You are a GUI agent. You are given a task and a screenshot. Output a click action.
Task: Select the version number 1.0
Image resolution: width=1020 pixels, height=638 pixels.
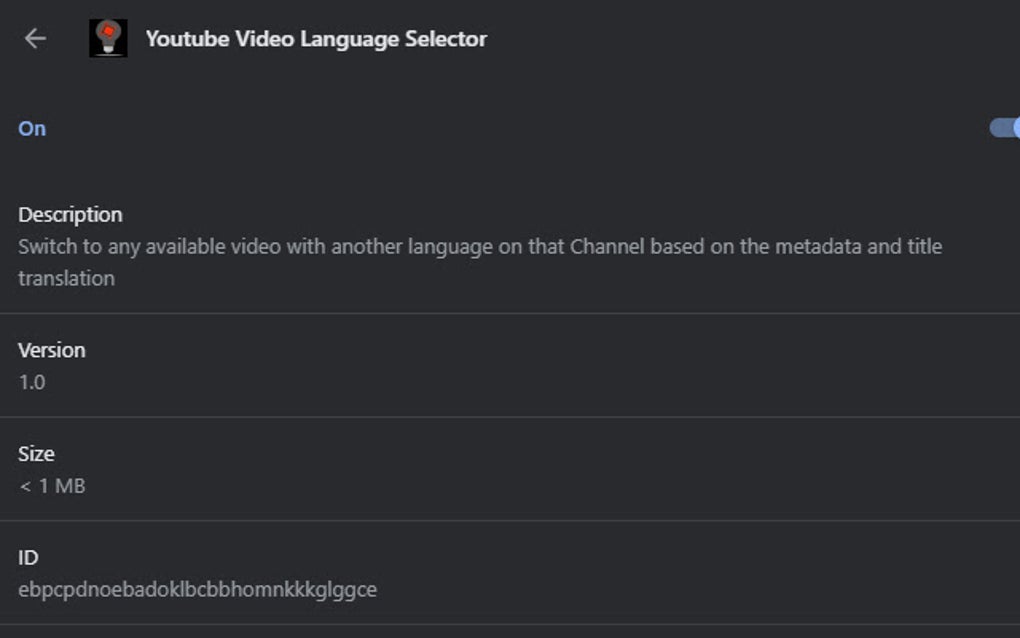point(29,382)
